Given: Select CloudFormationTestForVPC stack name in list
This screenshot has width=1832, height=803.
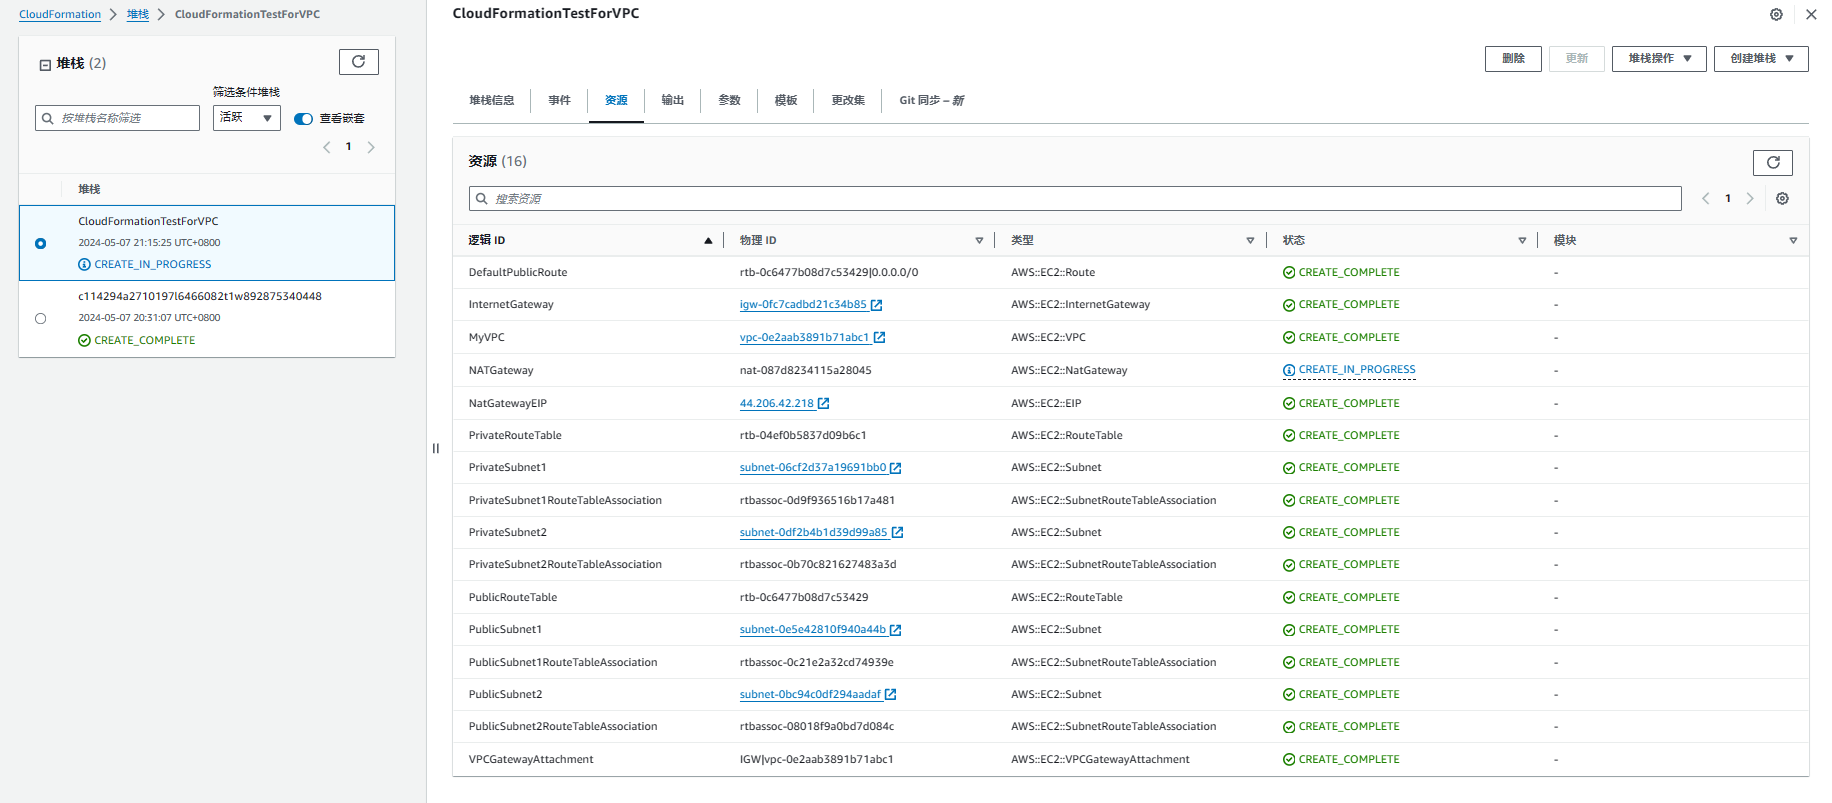Looking at the screenshot, I should (148, 222).
